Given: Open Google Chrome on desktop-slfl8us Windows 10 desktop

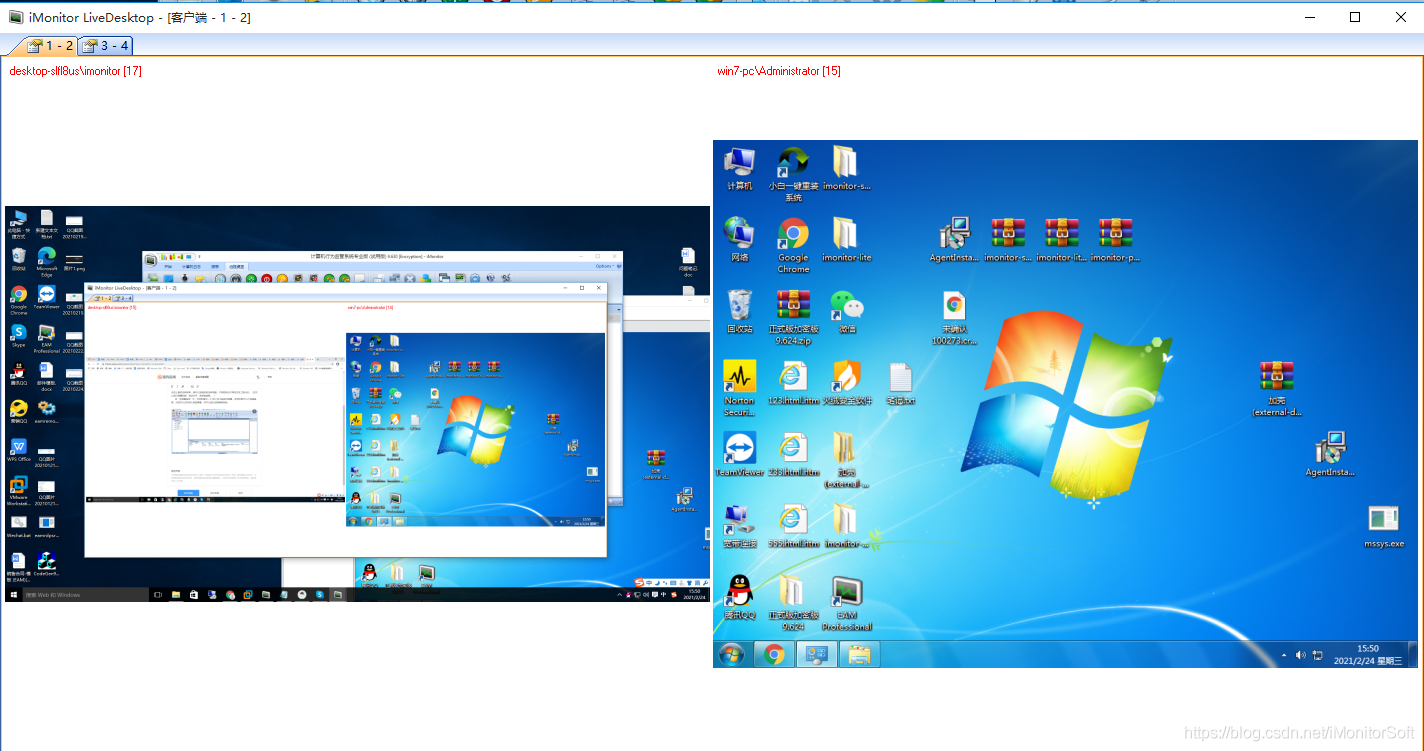Looking at the screenshot, I should pyautogui.click(x=18, y=299).
